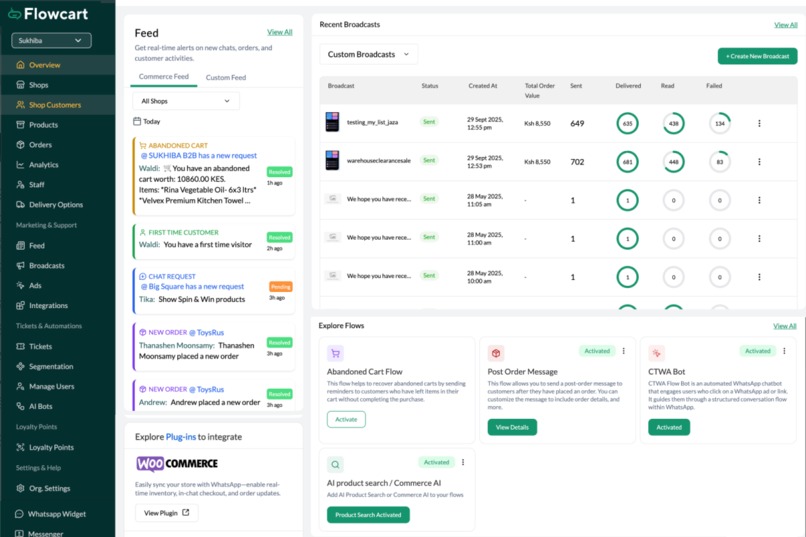
Task: Open the Delivery Options truck icon
Action: tap(21, 205)
